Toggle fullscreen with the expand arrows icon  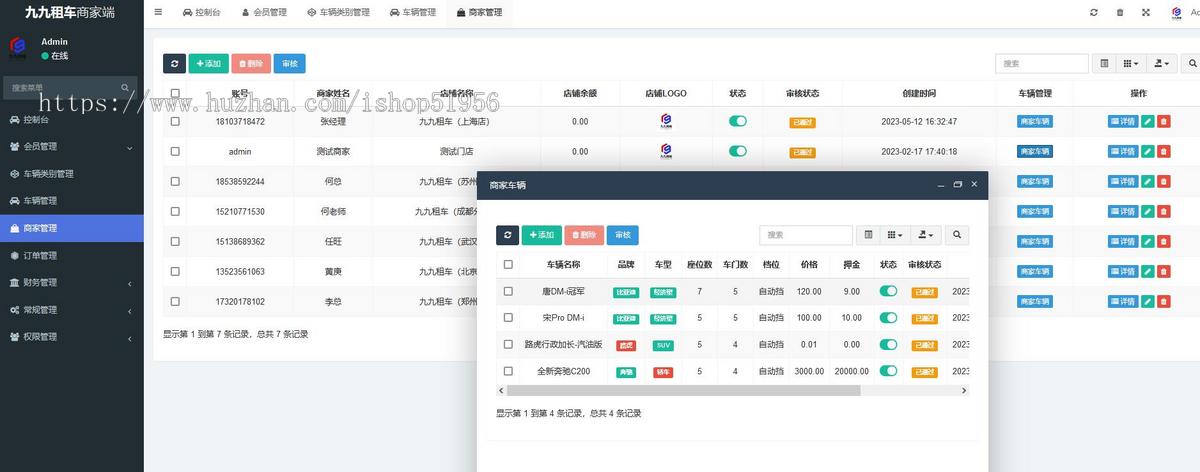[x=1145, y=12]
